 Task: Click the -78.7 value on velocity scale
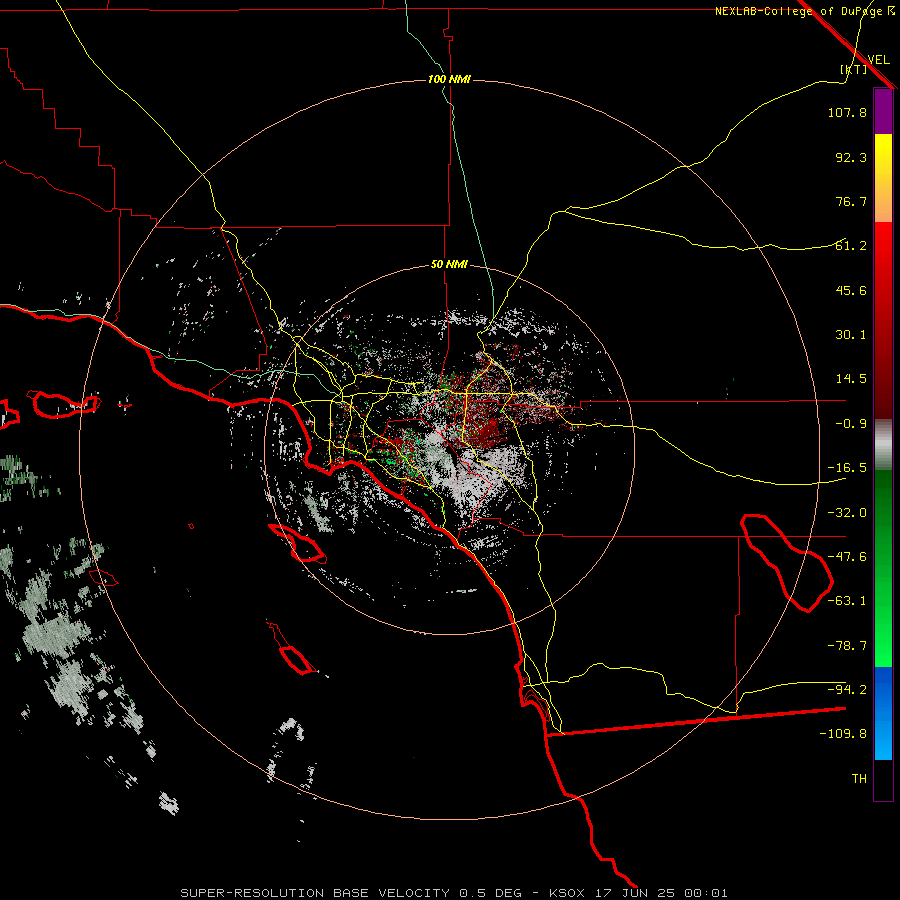tap(847, 646)
